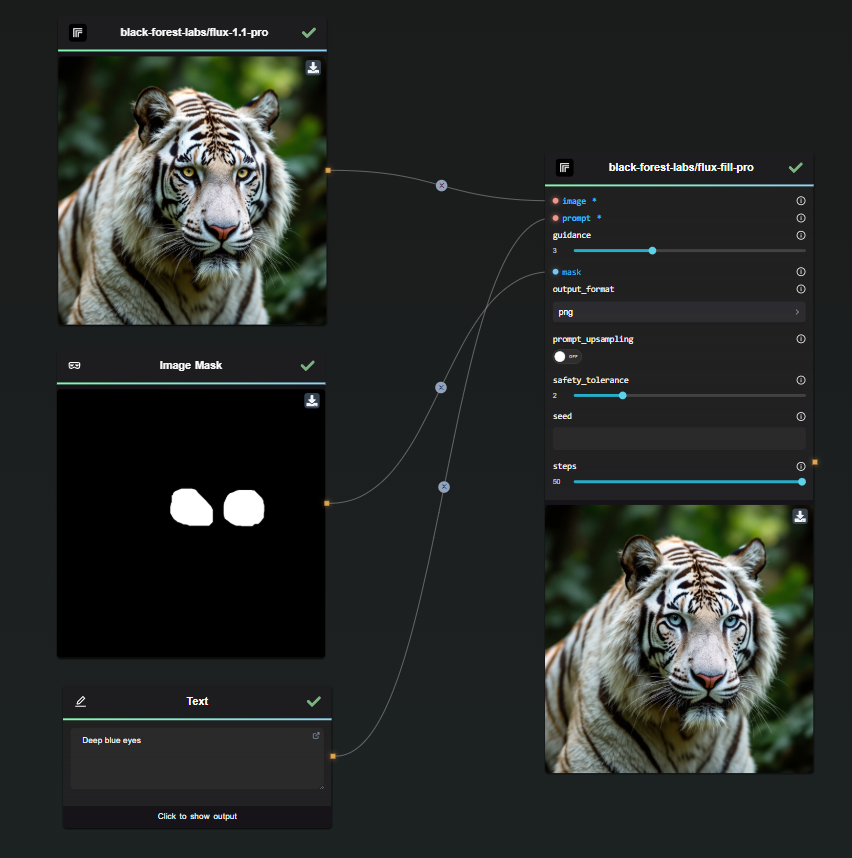Click the flux-fill-pro output port
This screenshot has height=858, width=852.
click(x=815, y=462)
